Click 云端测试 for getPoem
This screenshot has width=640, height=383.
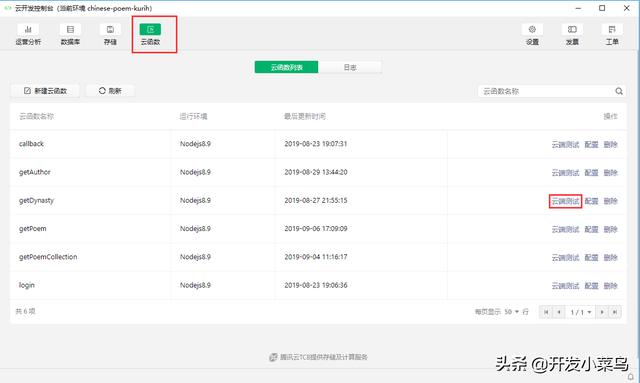(565, 229)
